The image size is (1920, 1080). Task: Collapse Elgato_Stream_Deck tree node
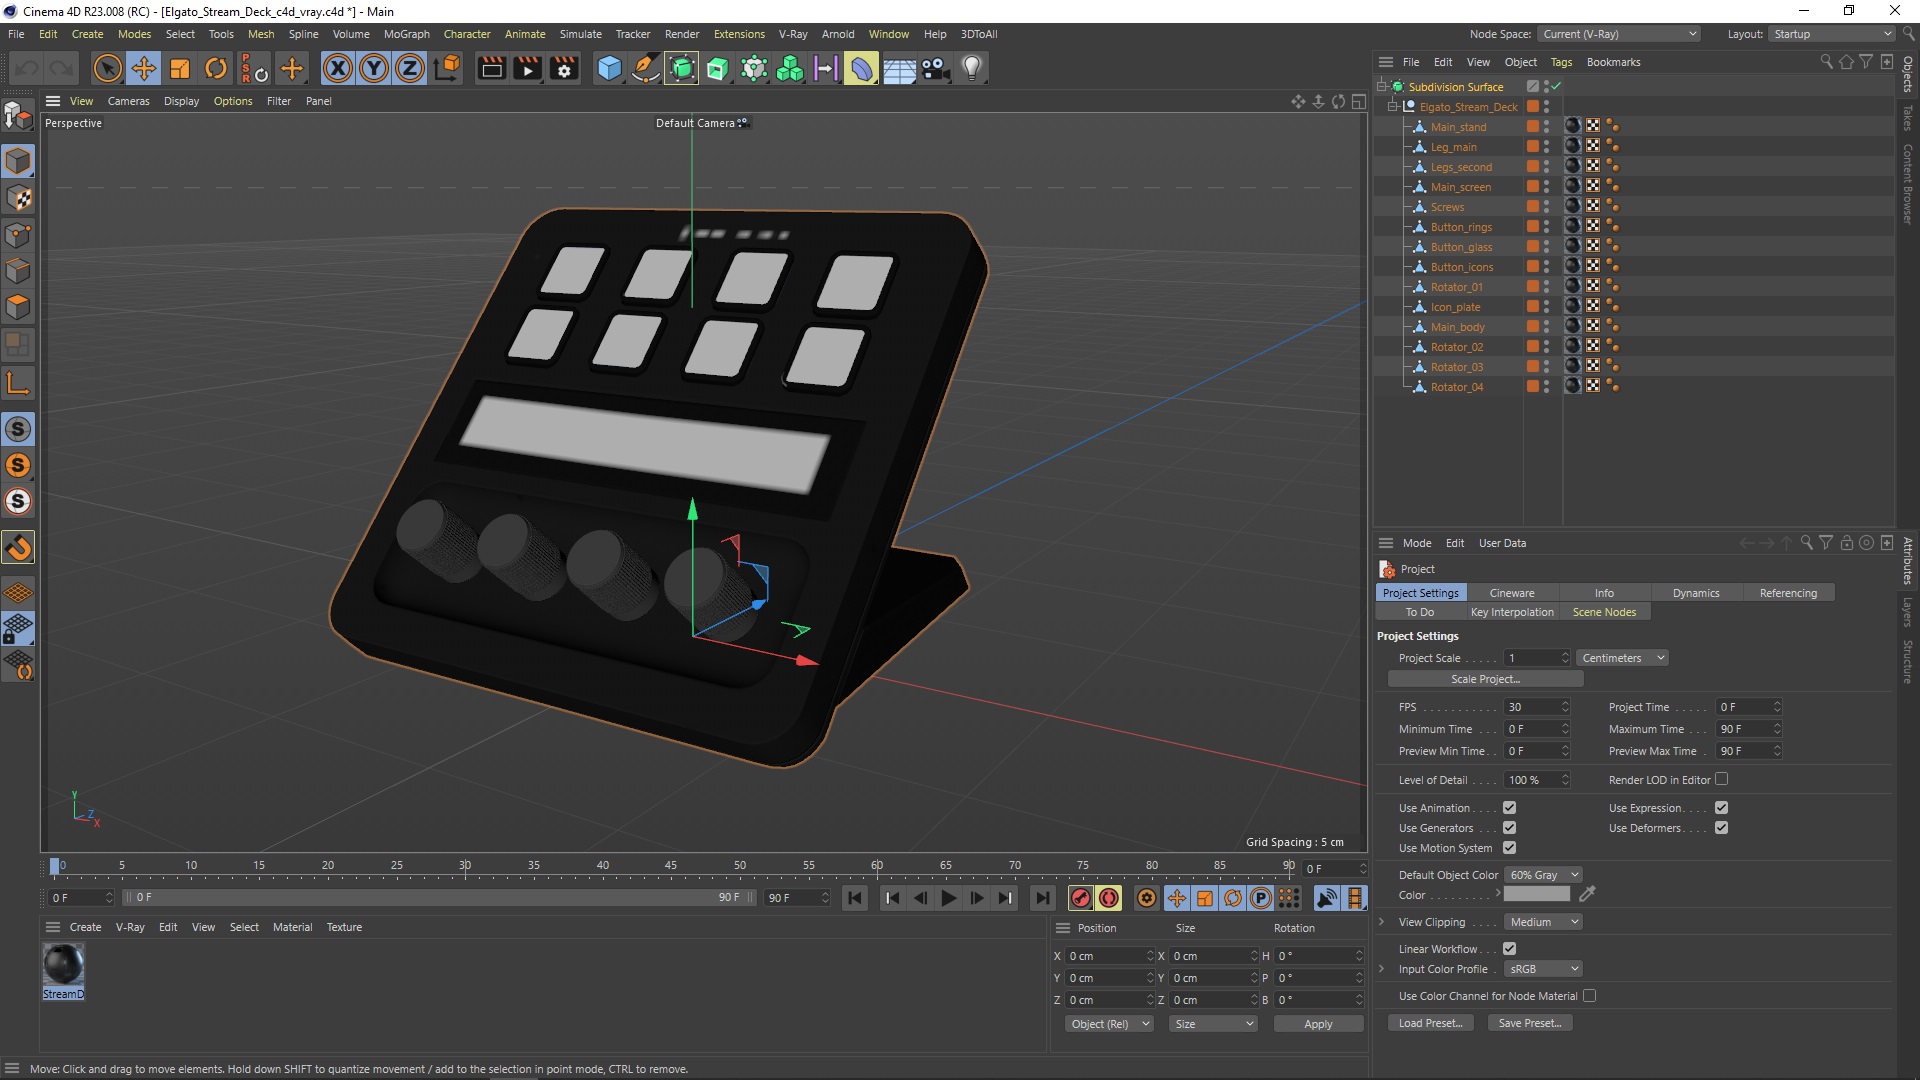pyautogui.click(x=1392, y=107)
